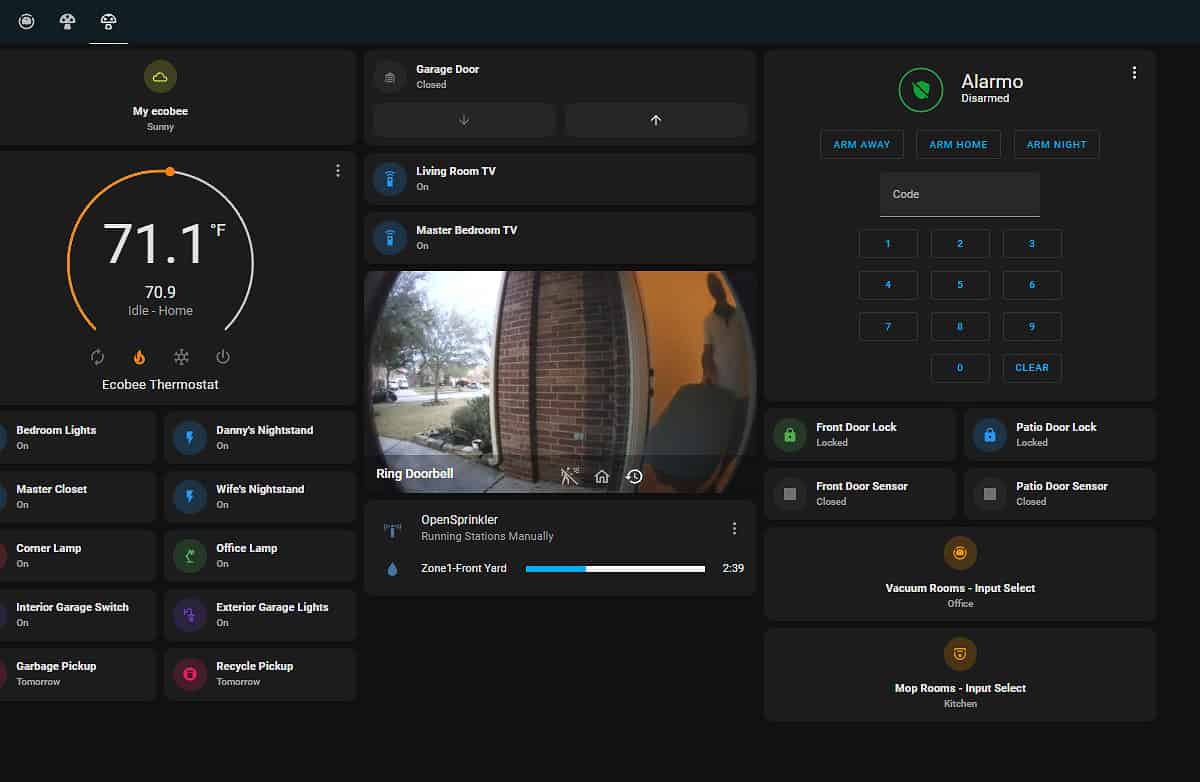The height and width of the screenshot is (782, 1200).
Task: Click the Recycle Pickup bin icon
Action: click(190, 673)
